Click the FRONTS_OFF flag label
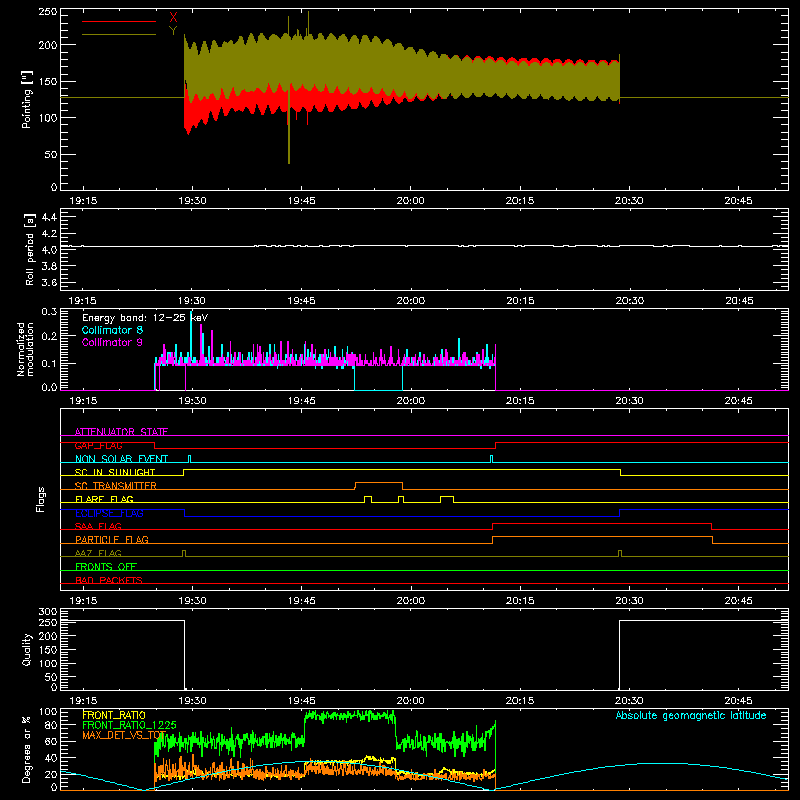The image size is (800, 800). click(x=106, y=566)
